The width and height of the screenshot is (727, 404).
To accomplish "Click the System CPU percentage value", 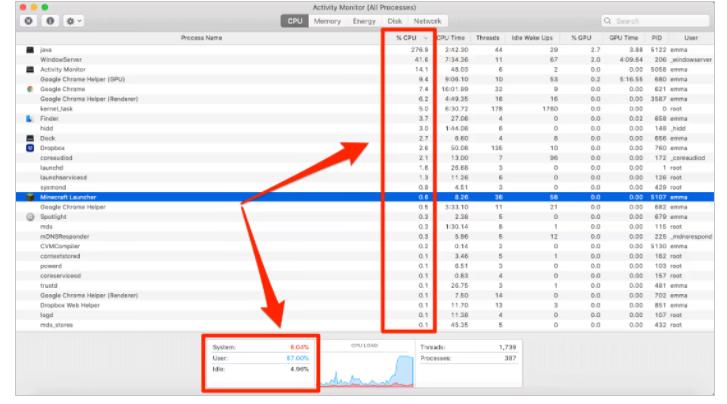I will [x=299, y=347].
